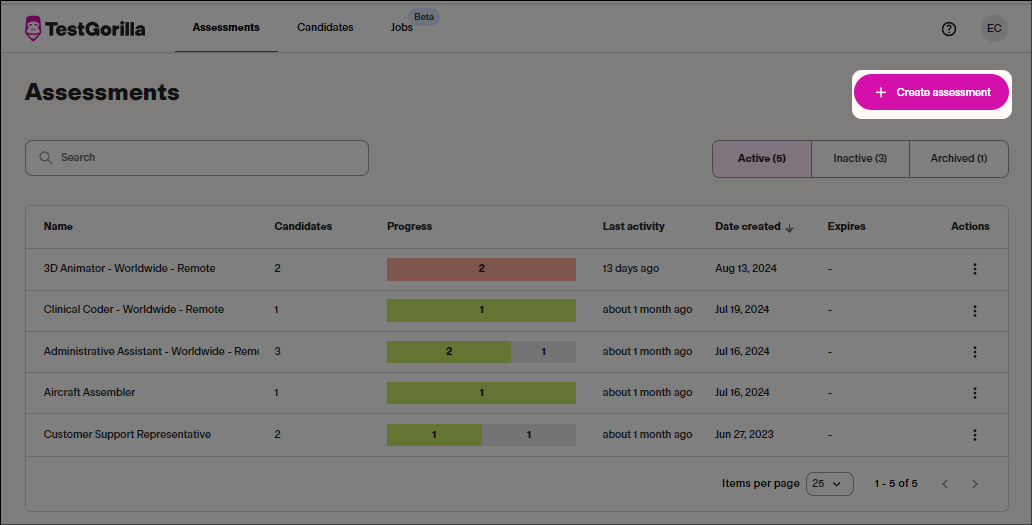Open the Candidates nav tab
Screen dimensions: 1032x525
click(x=325, y=28)
